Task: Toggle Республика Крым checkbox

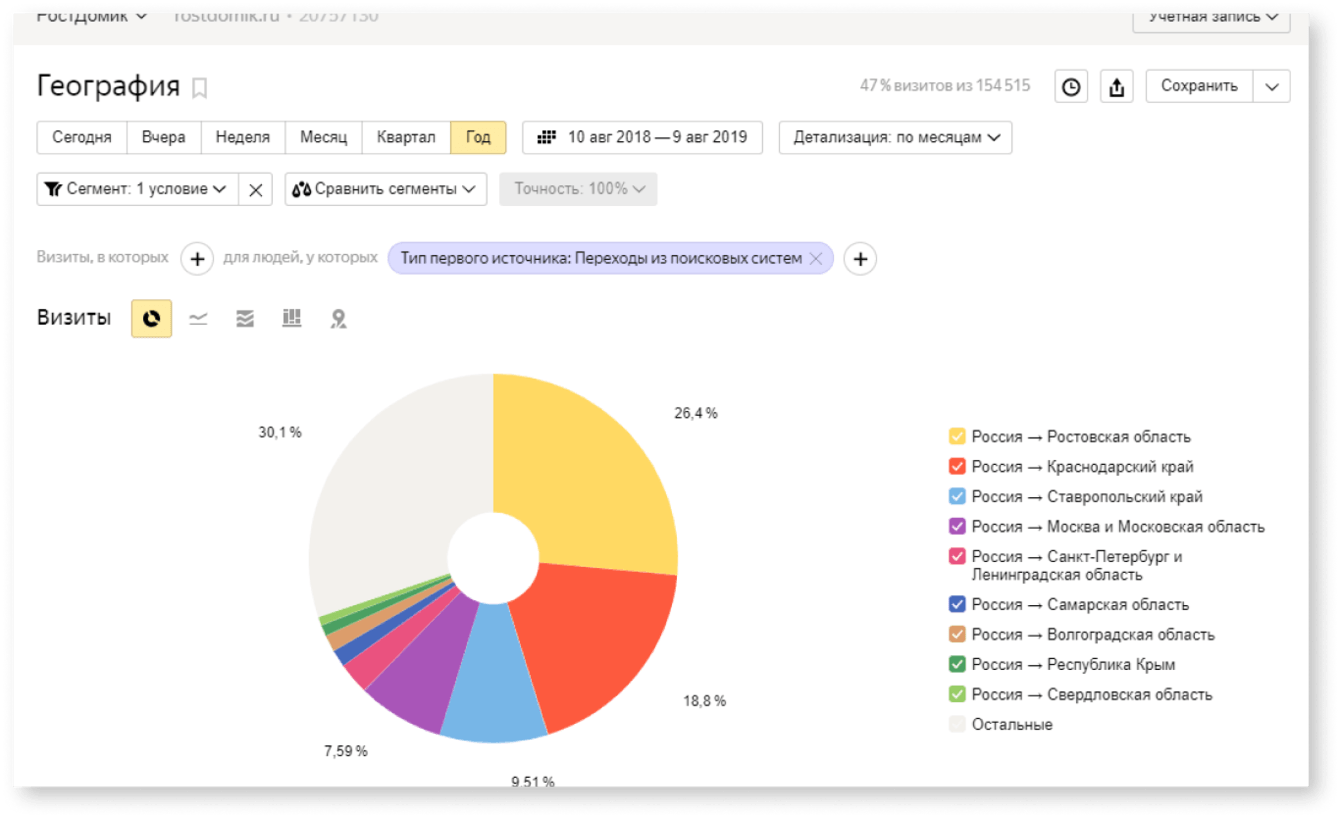Action: pos(957,664)
